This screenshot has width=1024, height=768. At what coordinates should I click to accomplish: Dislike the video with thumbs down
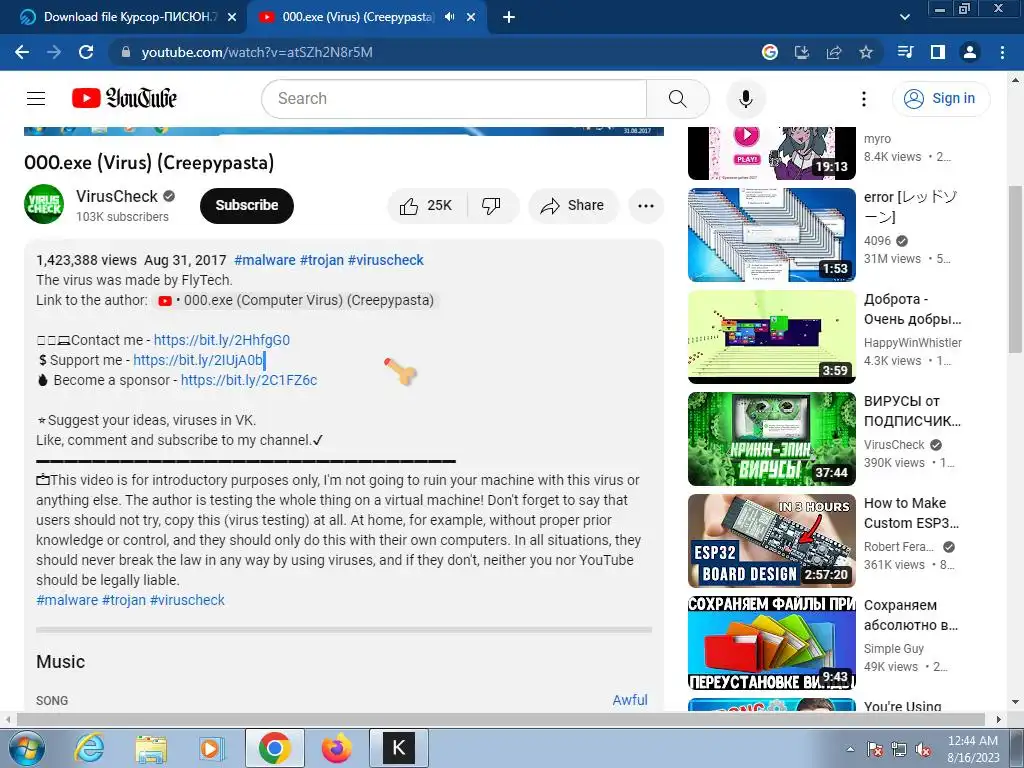492,206
